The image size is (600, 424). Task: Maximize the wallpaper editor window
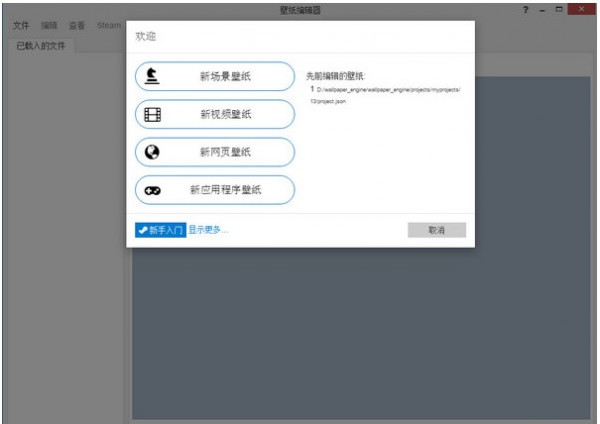[x=559, y=9]
